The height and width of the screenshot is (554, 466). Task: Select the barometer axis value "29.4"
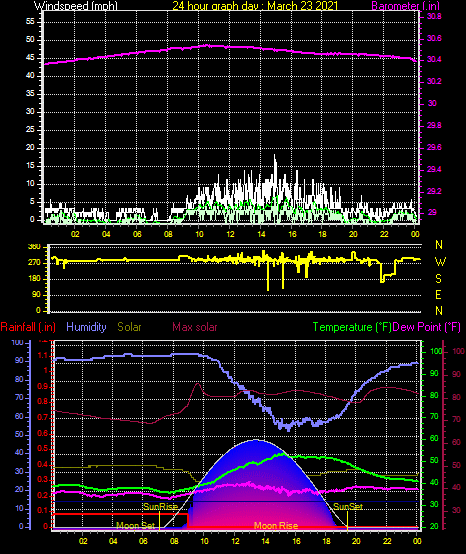point(434,170)
